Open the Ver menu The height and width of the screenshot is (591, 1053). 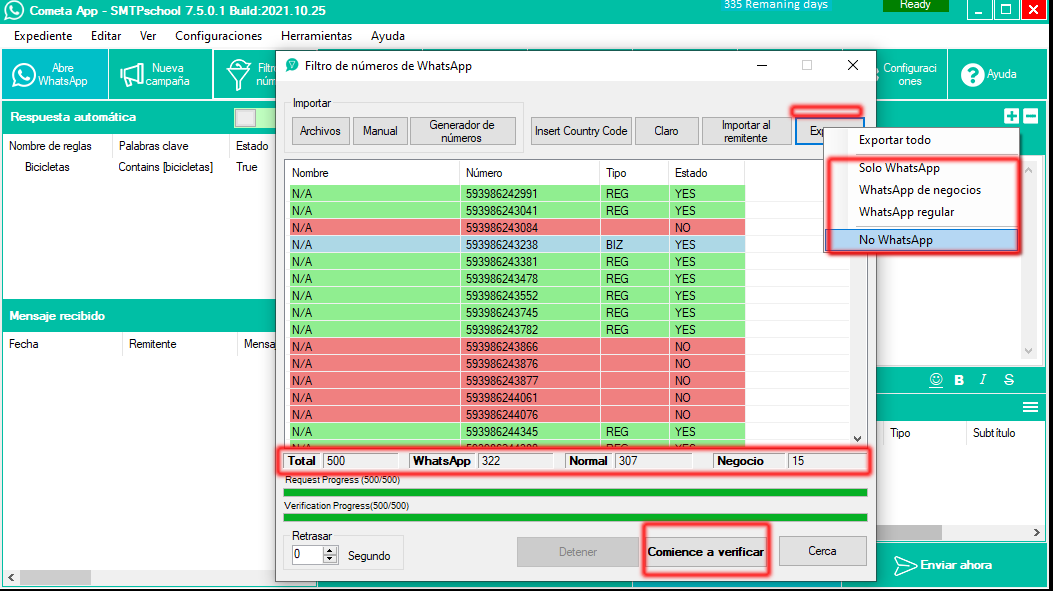pos(148,36)
